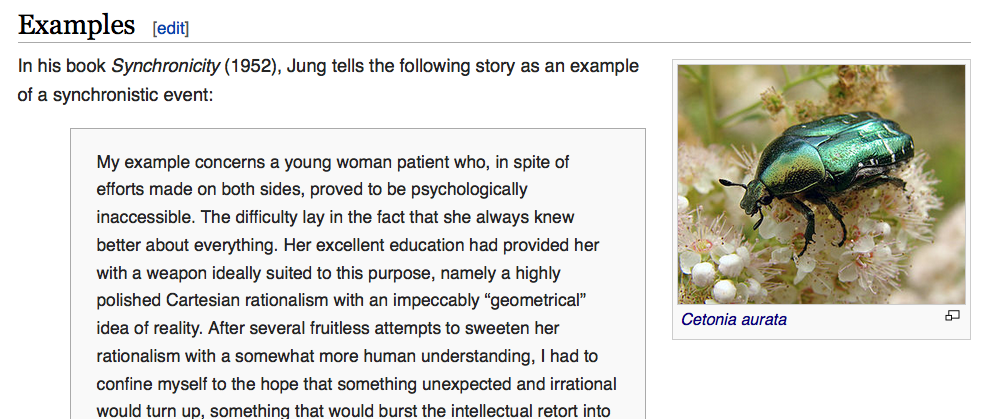Click the edit link beside Examples heading

click(171, 28)
